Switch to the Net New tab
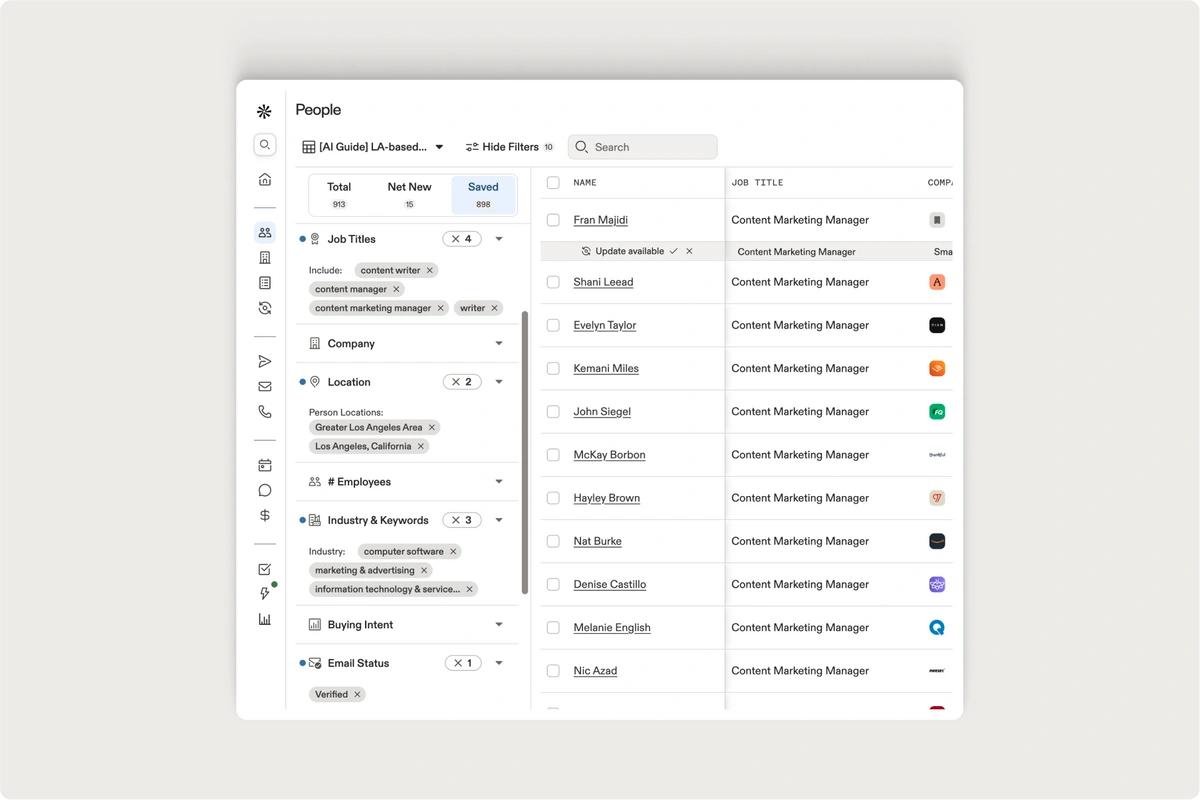Viewport: 1200px width, 800px height. click(409, 195)
